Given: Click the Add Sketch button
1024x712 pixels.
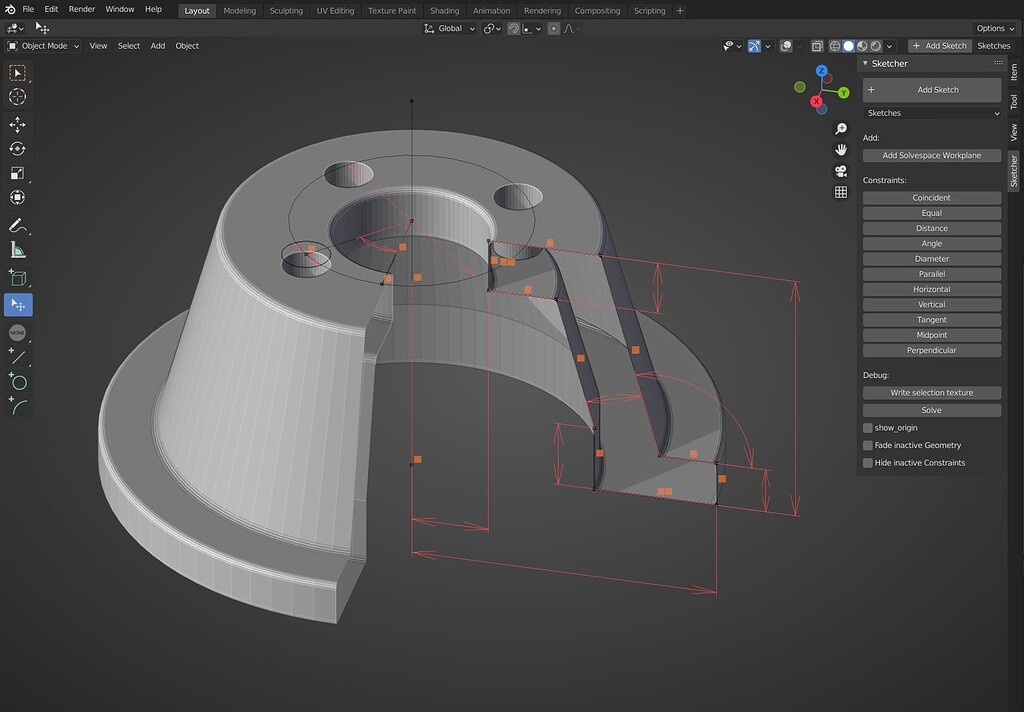Looking at the screenshot, I should [931, 89].
